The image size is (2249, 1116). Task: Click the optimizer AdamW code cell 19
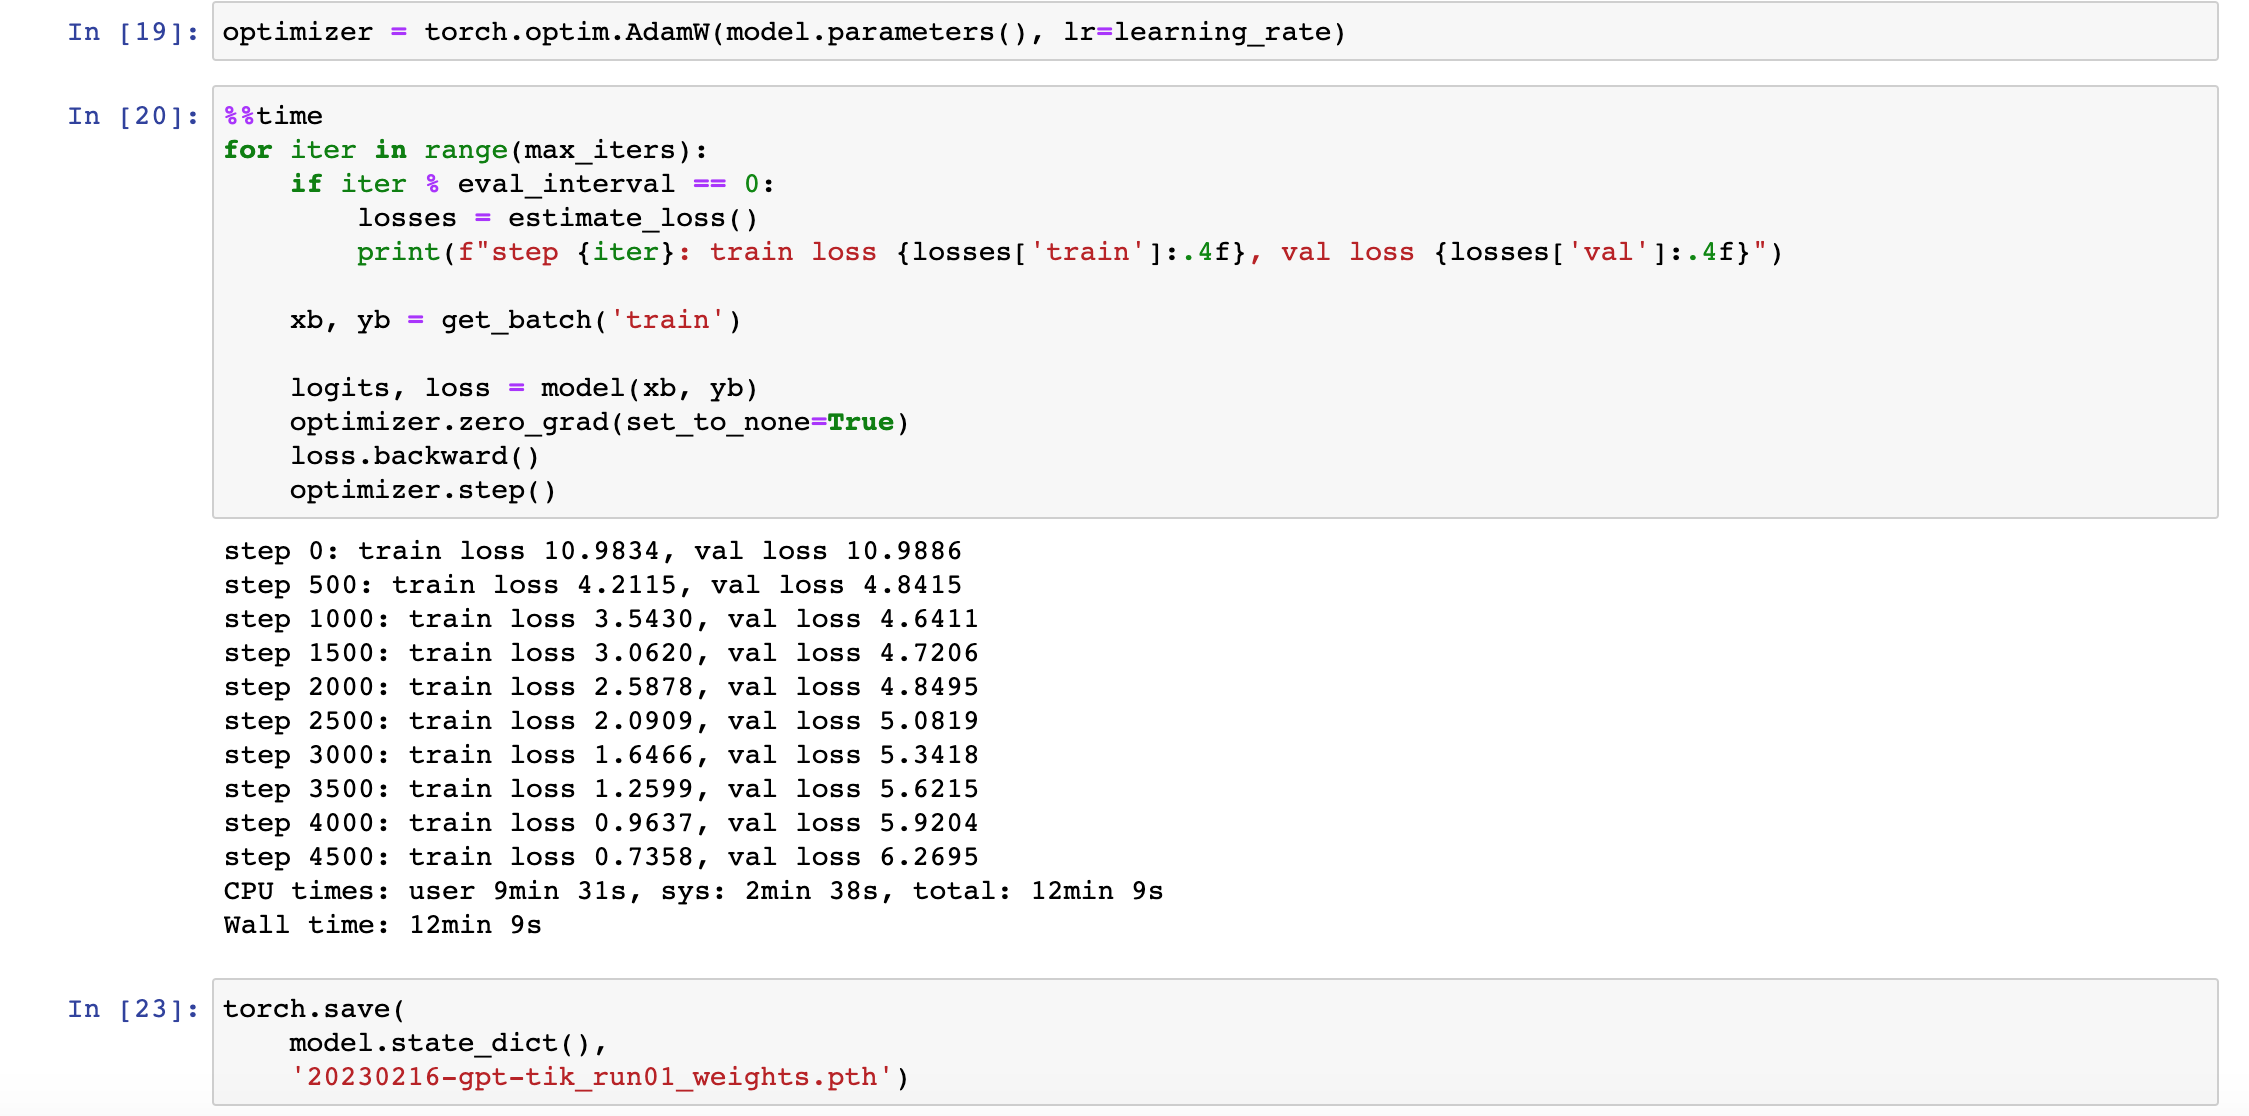[1215, 32]
